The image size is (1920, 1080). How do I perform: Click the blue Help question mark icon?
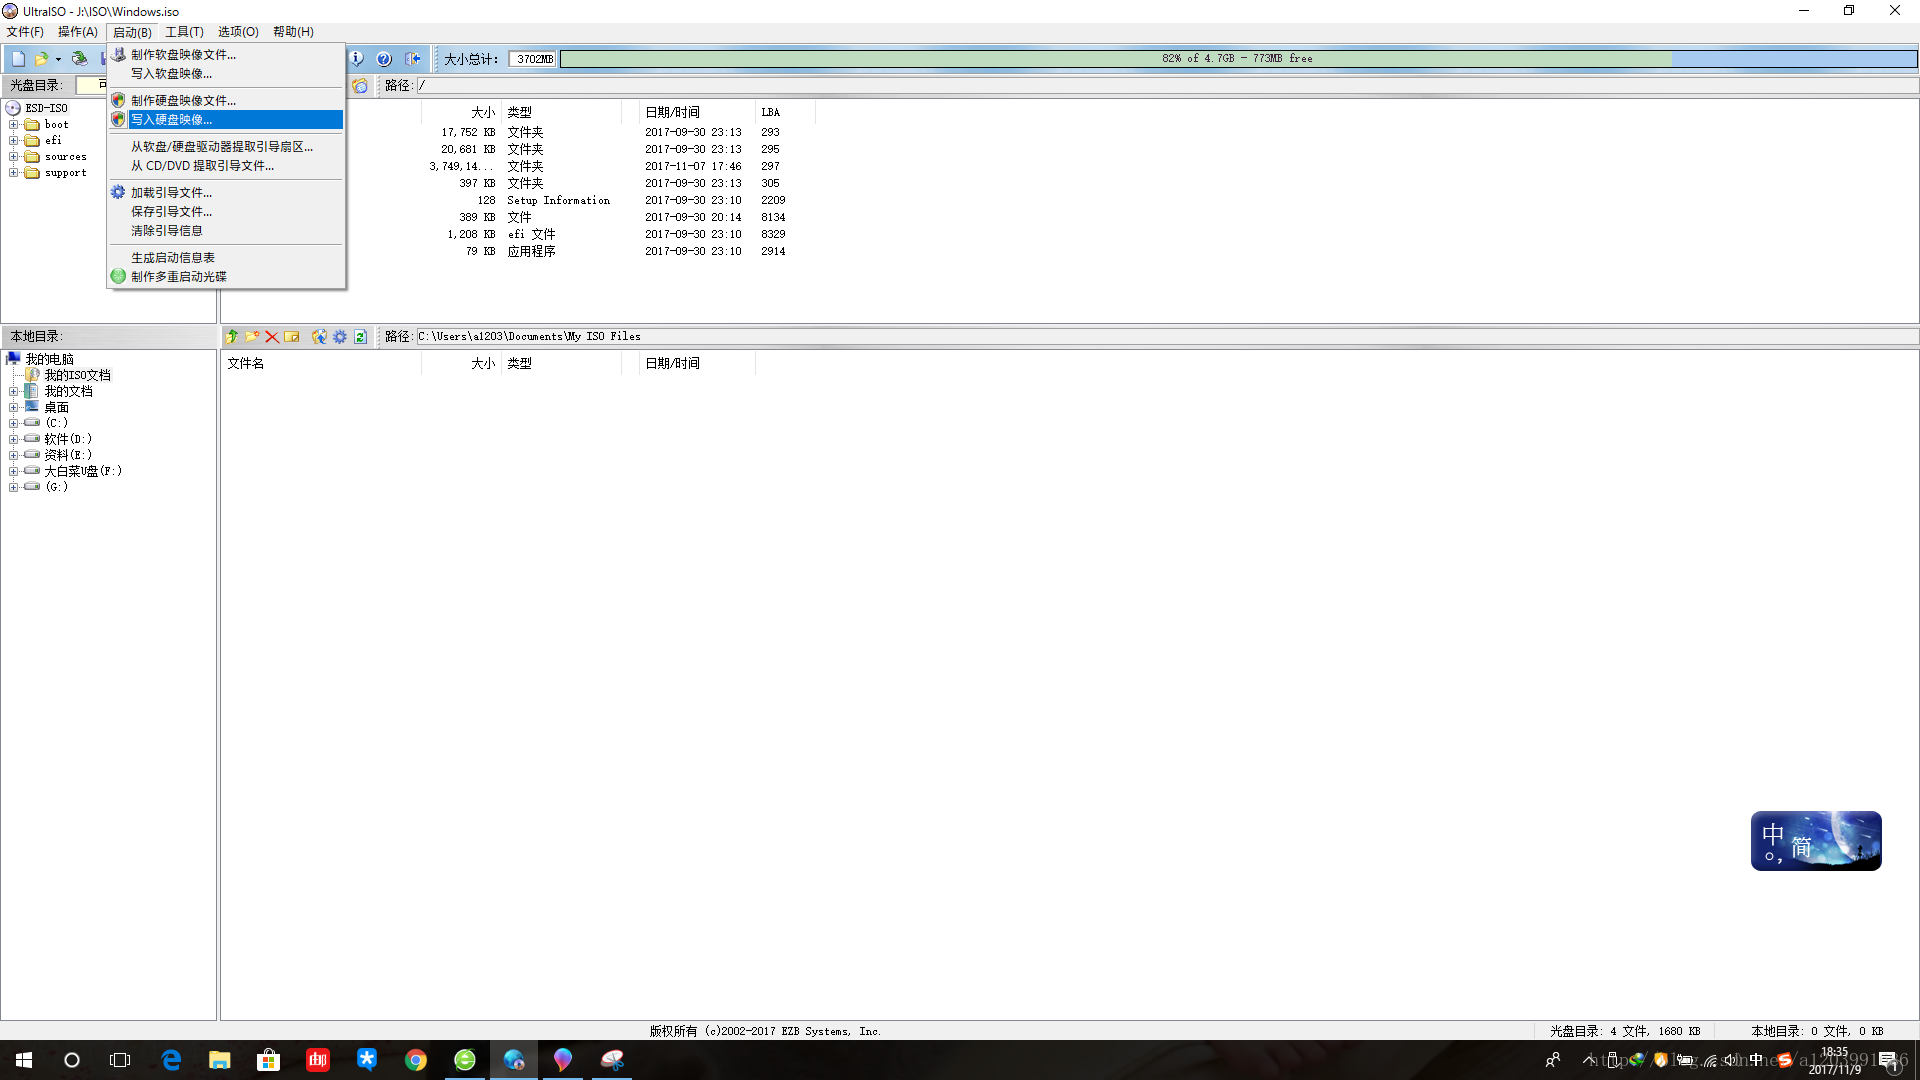tap(384, 59)
